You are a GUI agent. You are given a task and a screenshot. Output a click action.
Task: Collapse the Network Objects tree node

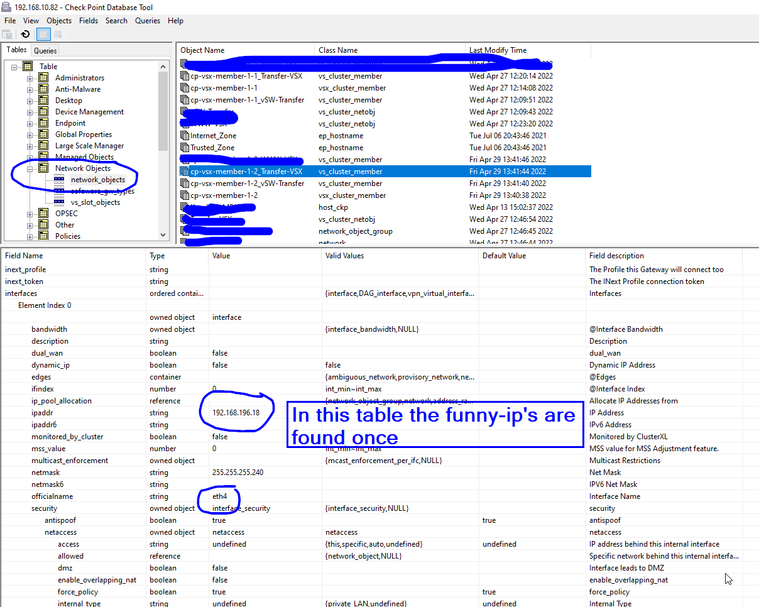(x=29, y=168)
